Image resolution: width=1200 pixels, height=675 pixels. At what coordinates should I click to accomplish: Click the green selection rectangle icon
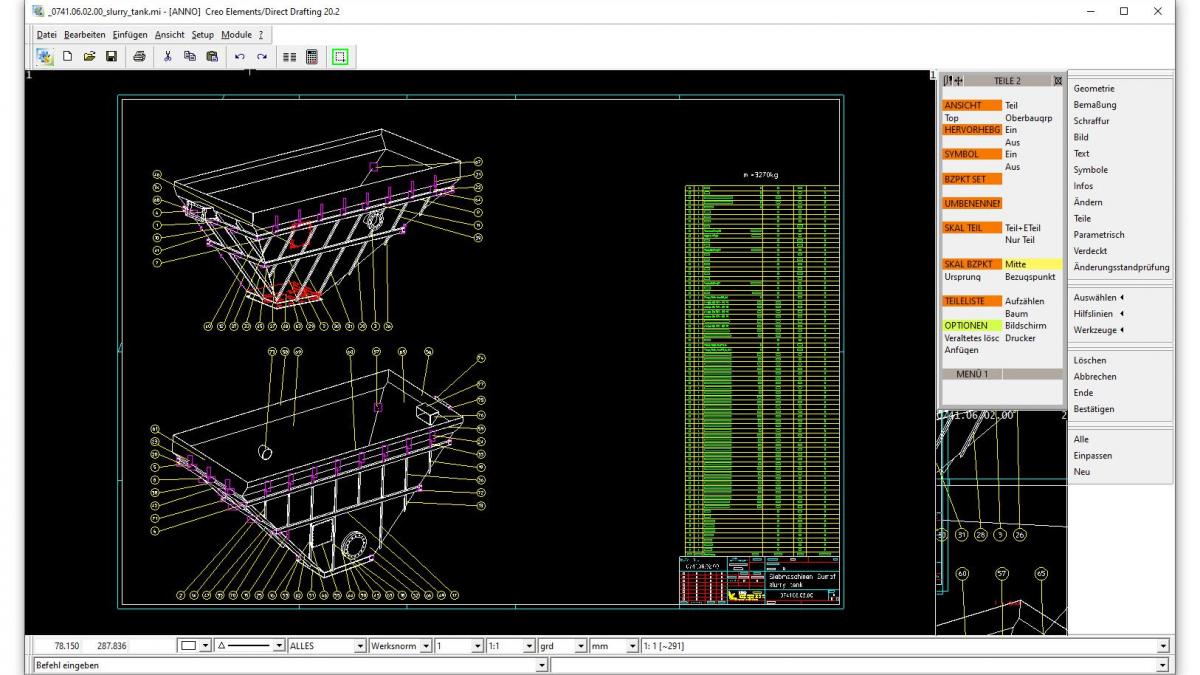[x=338, y=59]
